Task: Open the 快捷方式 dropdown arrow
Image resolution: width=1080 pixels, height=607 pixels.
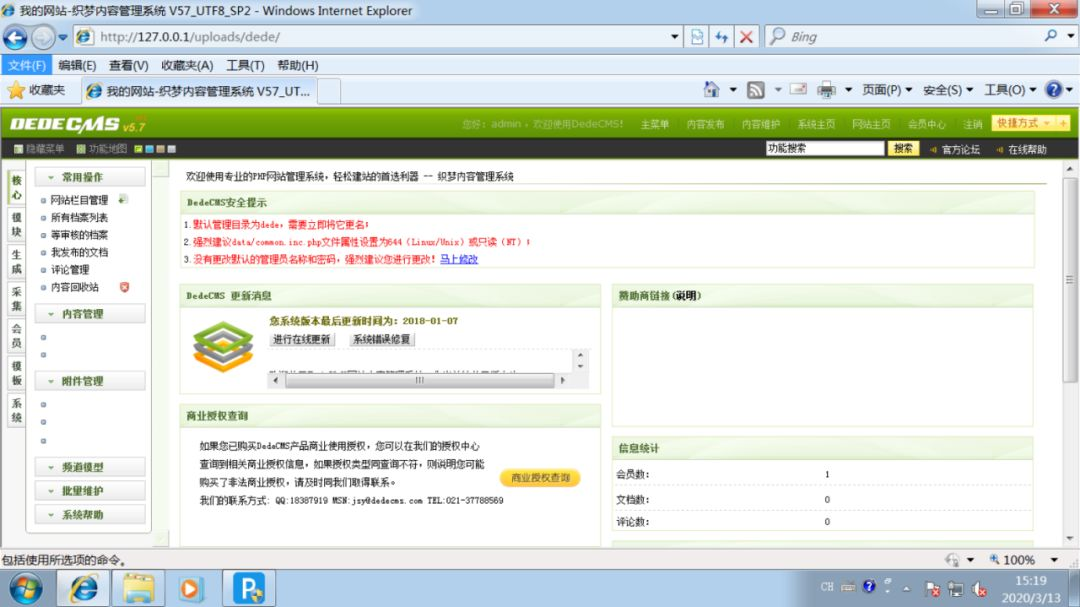Action: [x=1046, y=123]
